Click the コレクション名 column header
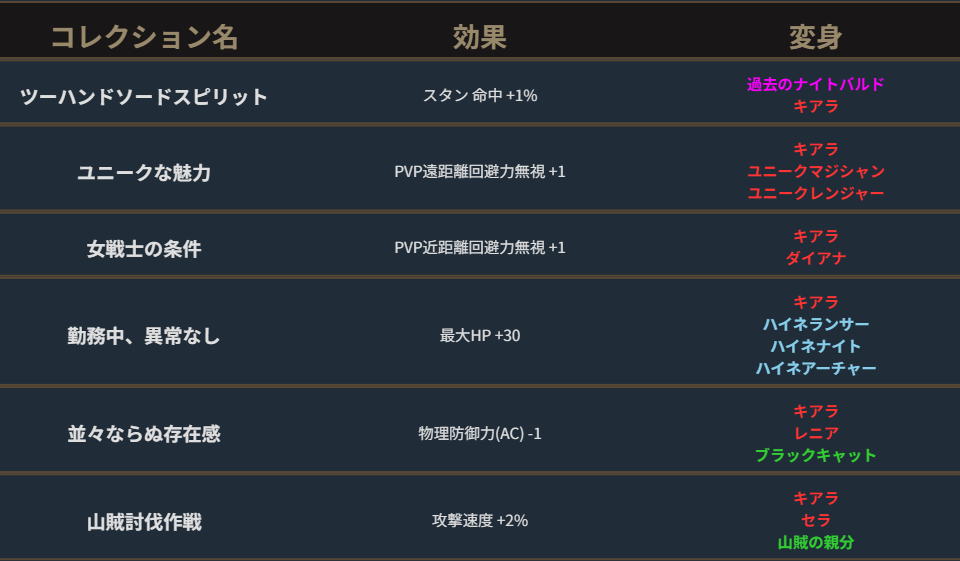 coord(144,38)
